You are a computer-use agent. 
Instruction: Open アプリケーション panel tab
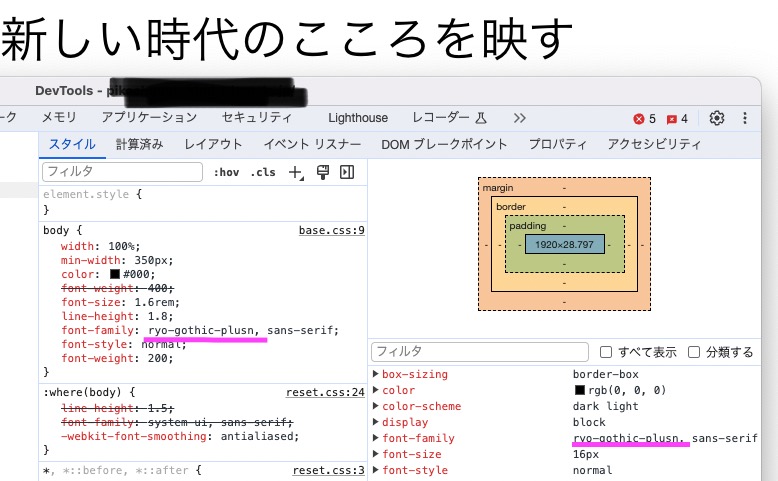click(149, 118)
